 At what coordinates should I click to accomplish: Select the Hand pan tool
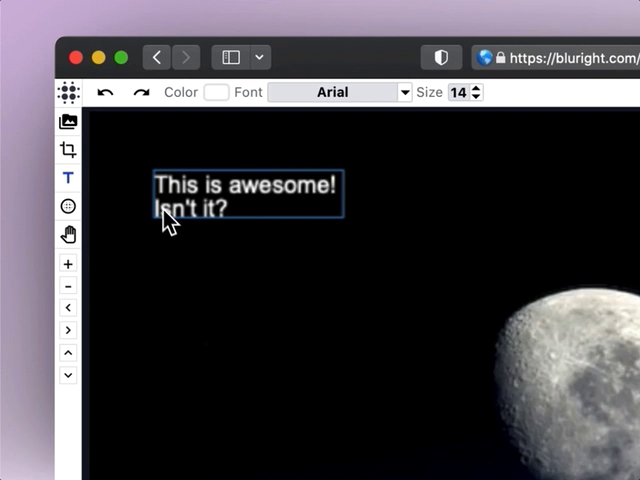pyautogui.click(x=68, y=235)
